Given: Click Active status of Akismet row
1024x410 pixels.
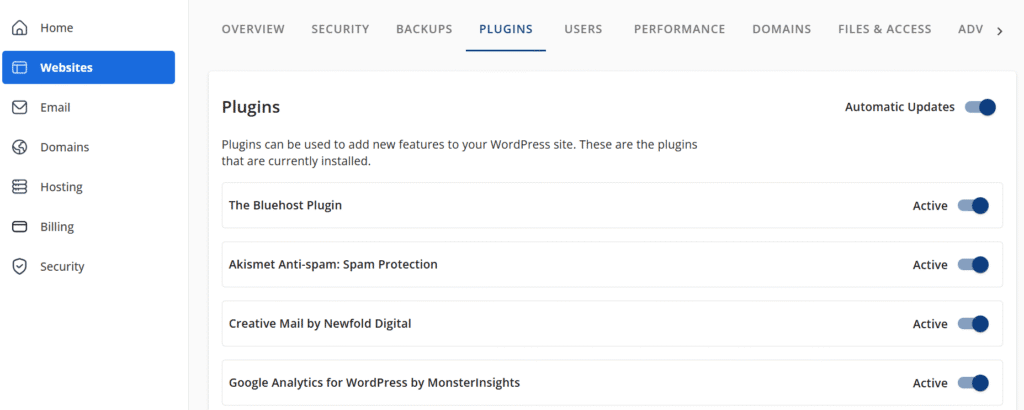Looking at the screenshot, I should [x=930, y=264].
